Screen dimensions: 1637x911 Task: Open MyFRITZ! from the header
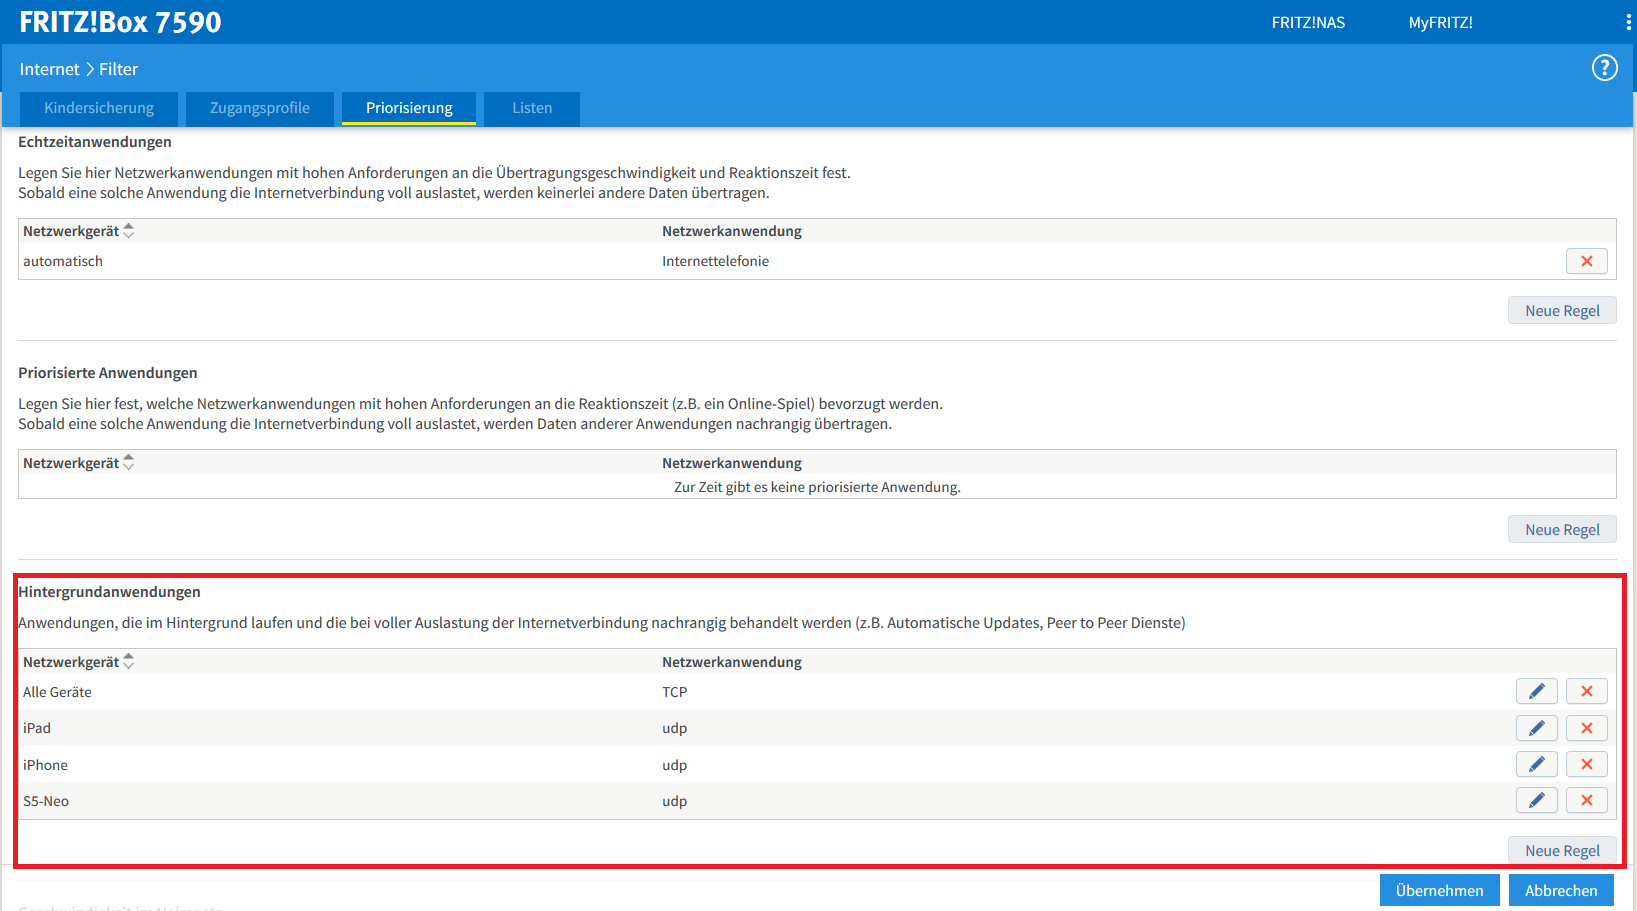coord(1440,22)
